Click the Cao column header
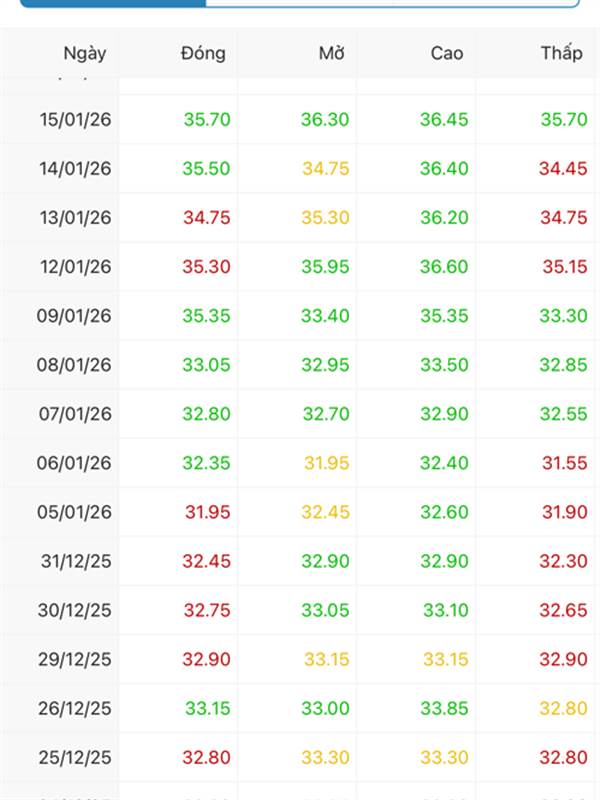Image resolution: width=600 pixels, height=800 pixels. click(446, 54)
